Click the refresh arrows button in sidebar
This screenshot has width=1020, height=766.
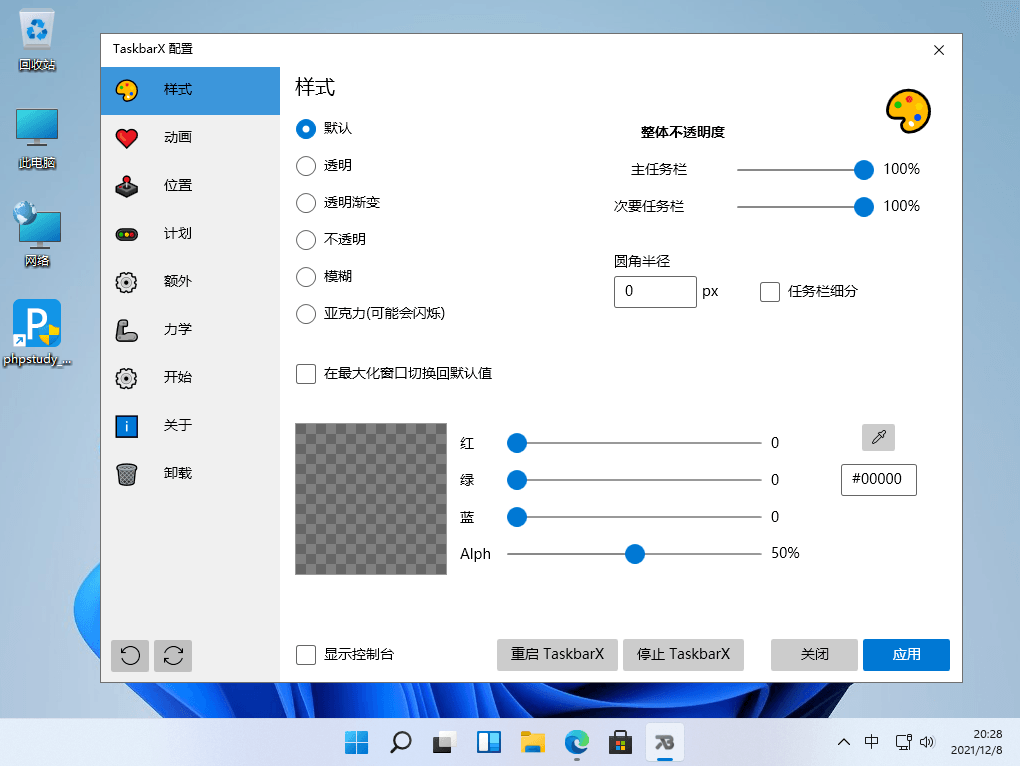[173, 655]
